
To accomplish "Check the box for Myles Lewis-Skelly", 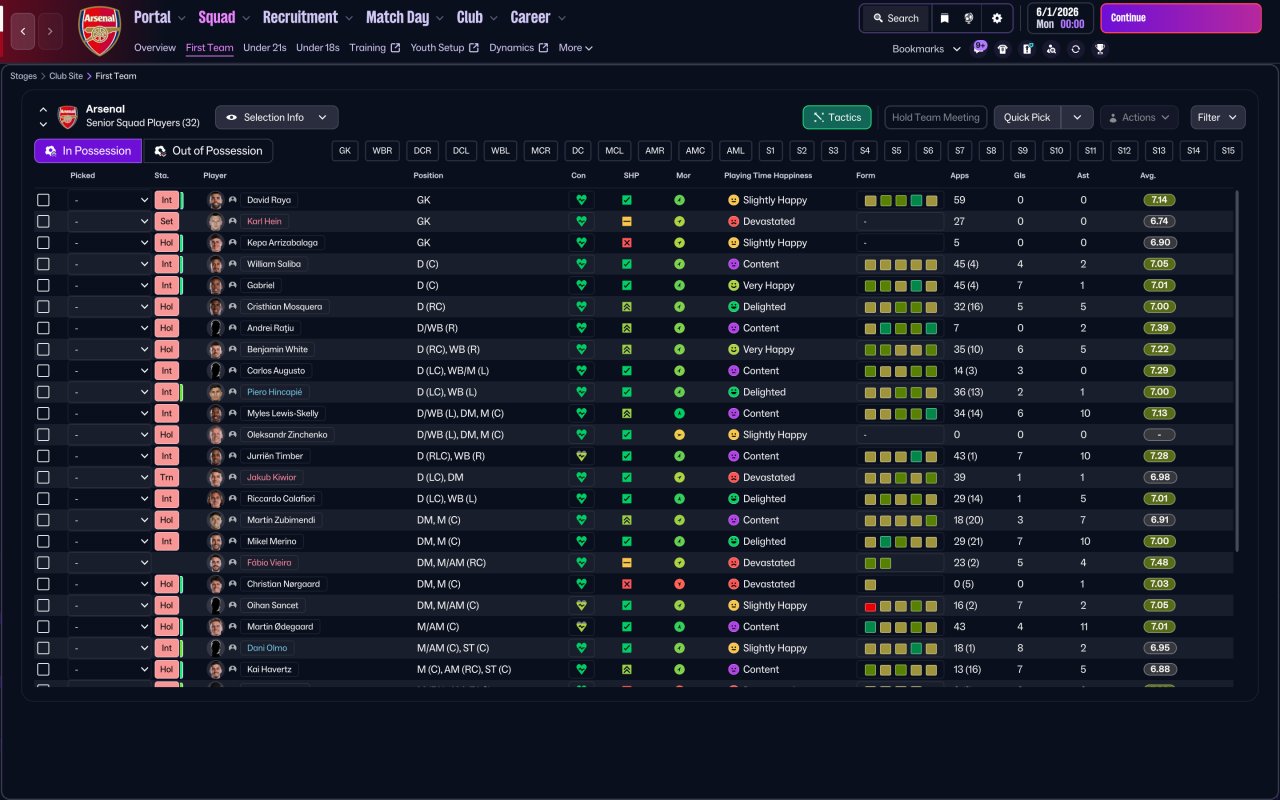I will [43, 413].
